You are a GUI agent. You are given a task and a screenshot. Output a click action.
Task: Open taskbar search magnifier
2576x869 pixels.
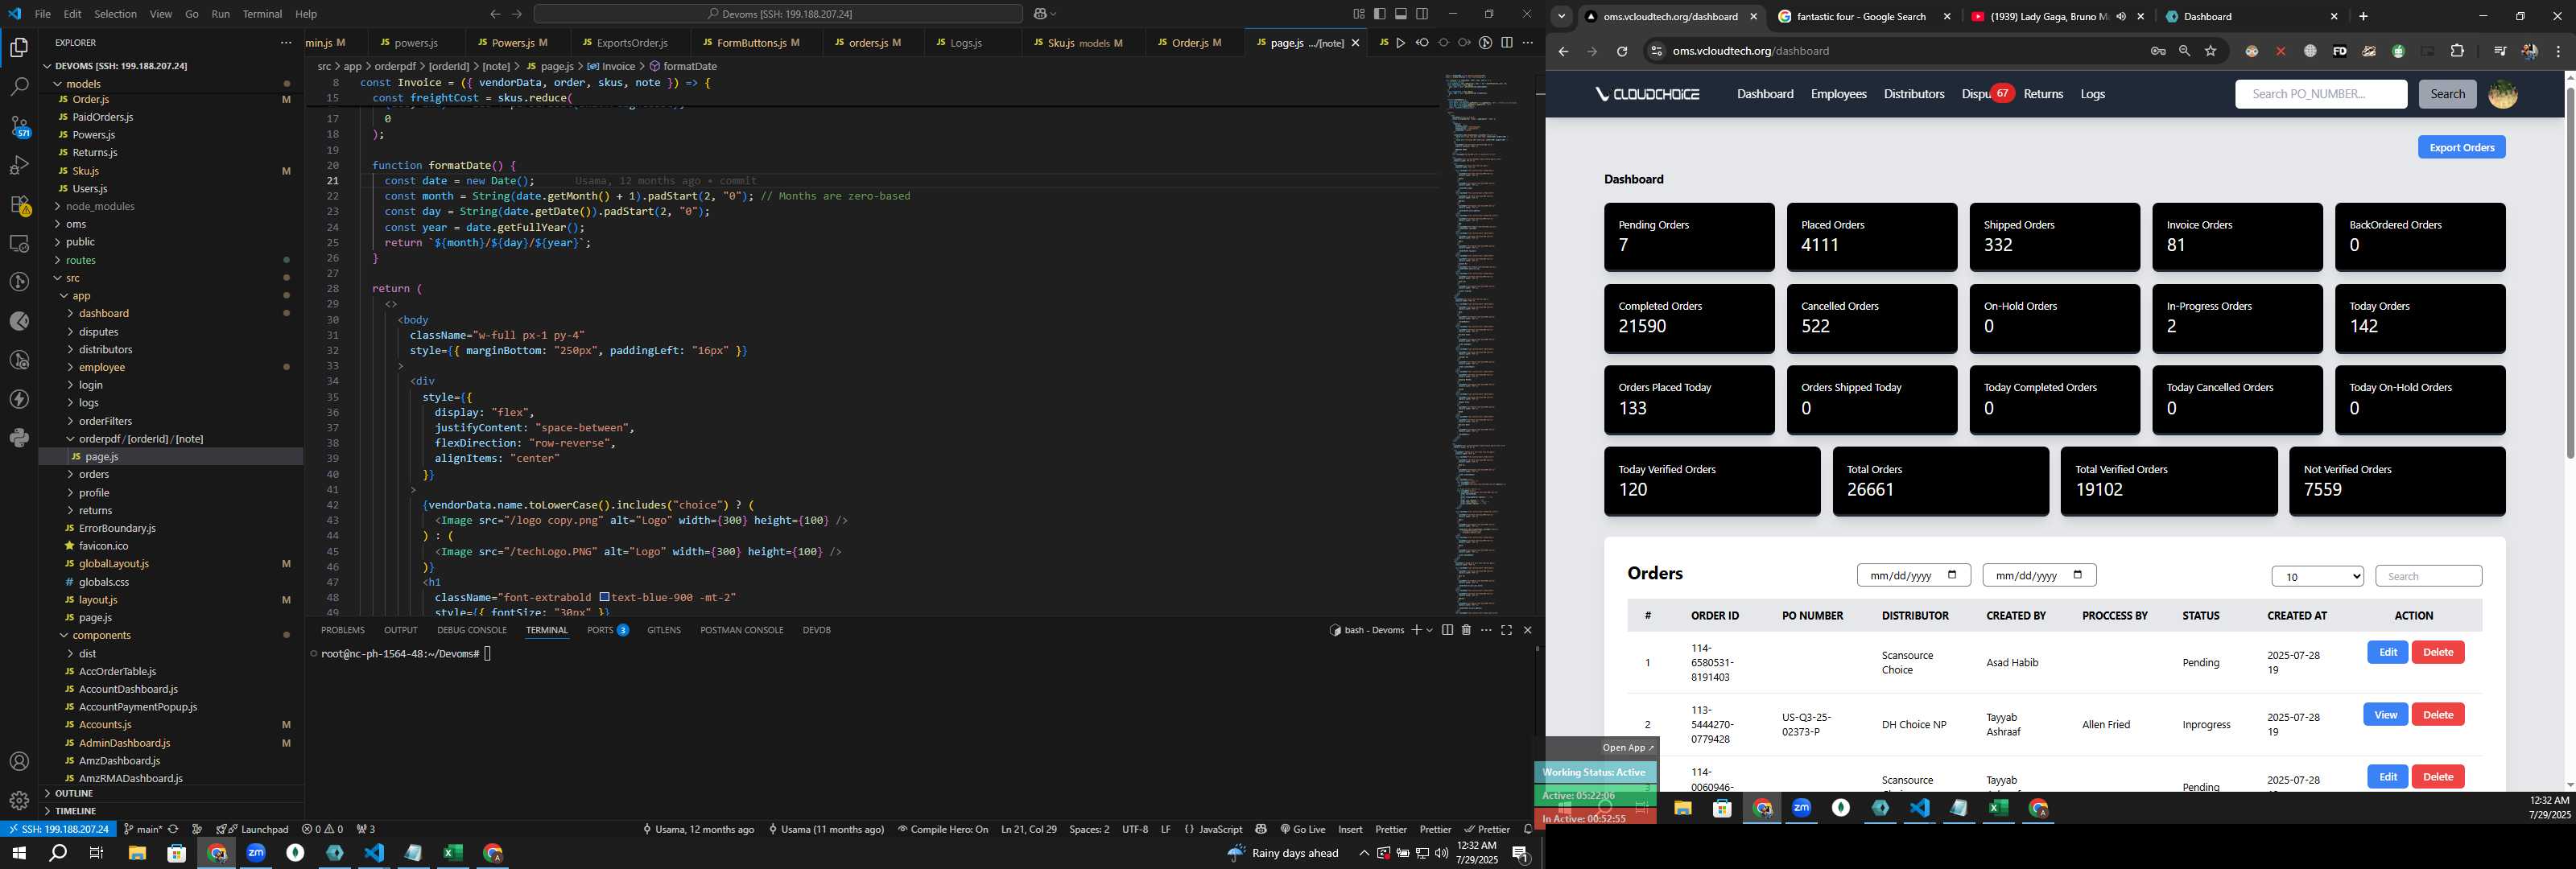(x=58, y=853)
